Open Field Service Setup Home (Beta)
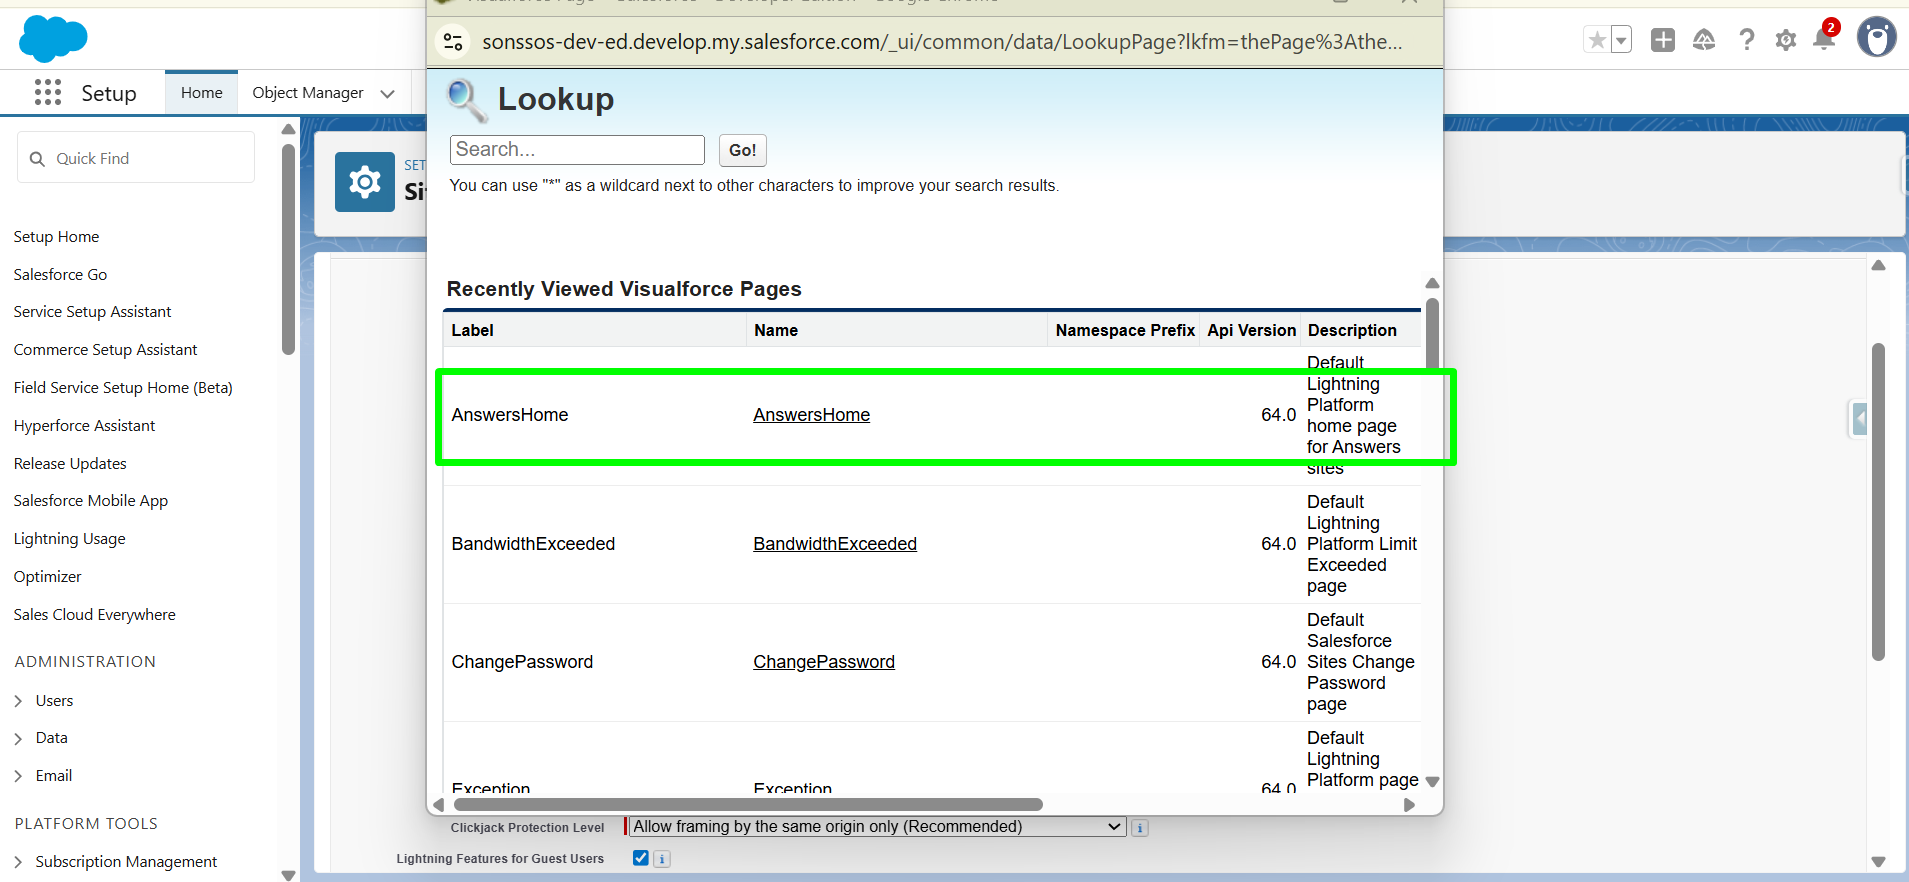Viewport: 1909px width, 882px height. pyautogui.click(x=123, y=388)
